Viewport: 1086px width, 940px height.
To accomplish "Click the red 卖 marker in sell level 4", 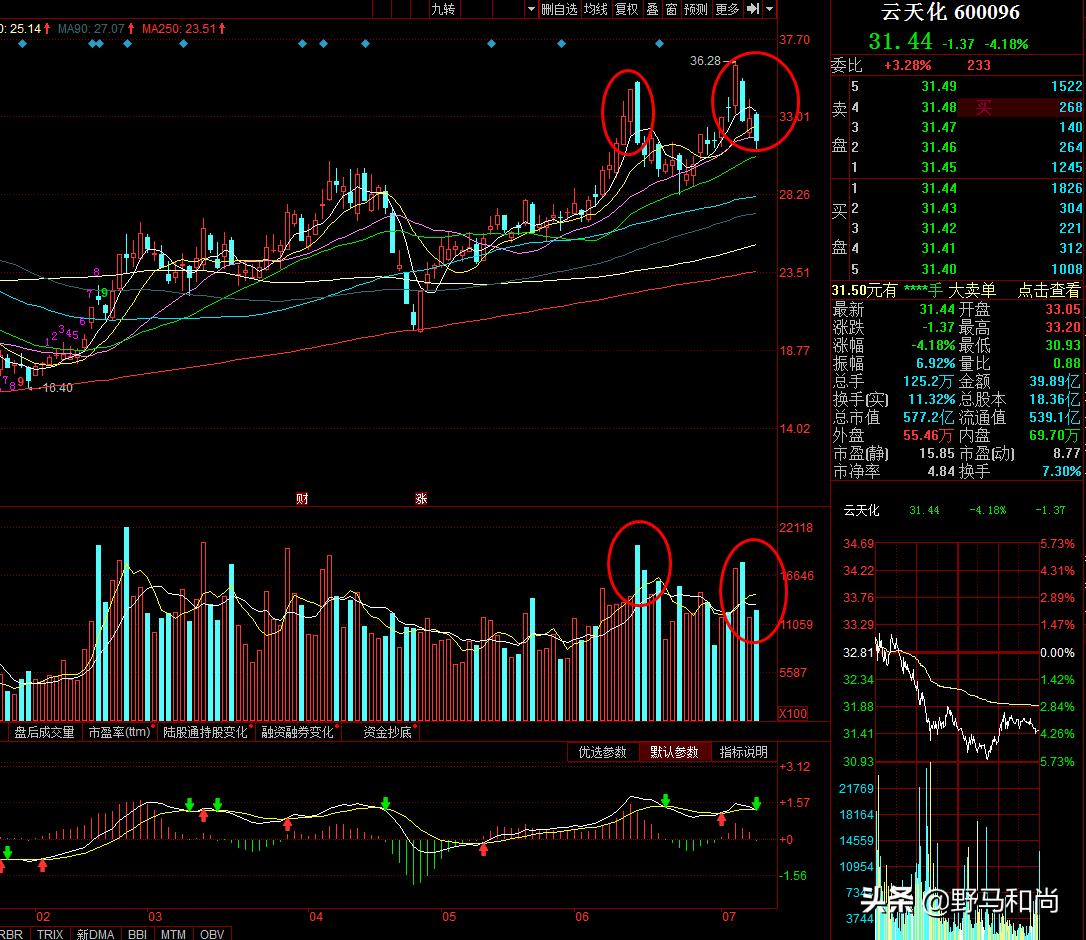I will 984,108.
